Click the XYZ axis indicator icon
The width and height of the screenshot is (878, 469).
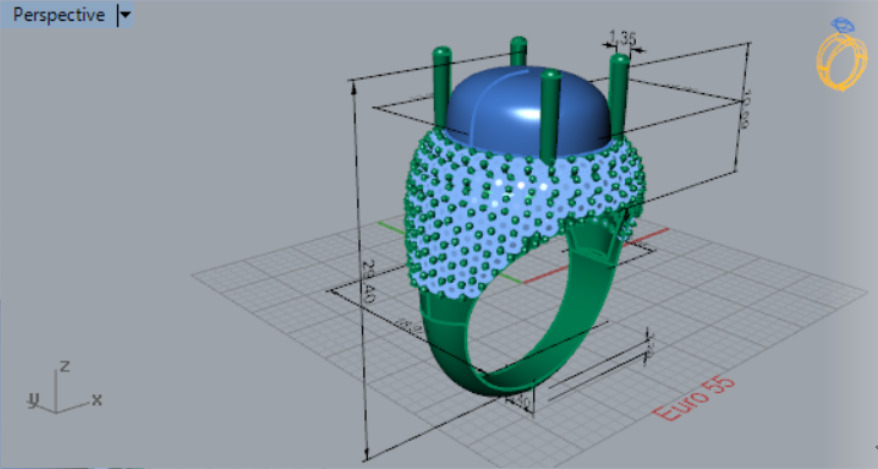[x=64, y=389]
